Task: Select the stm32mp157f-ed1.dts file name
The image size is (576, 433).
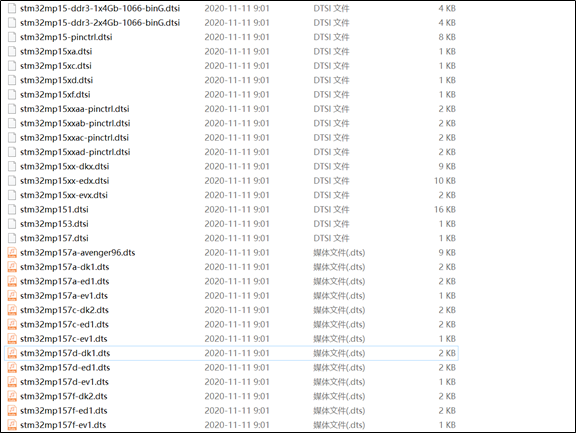Action: [64, 411]
